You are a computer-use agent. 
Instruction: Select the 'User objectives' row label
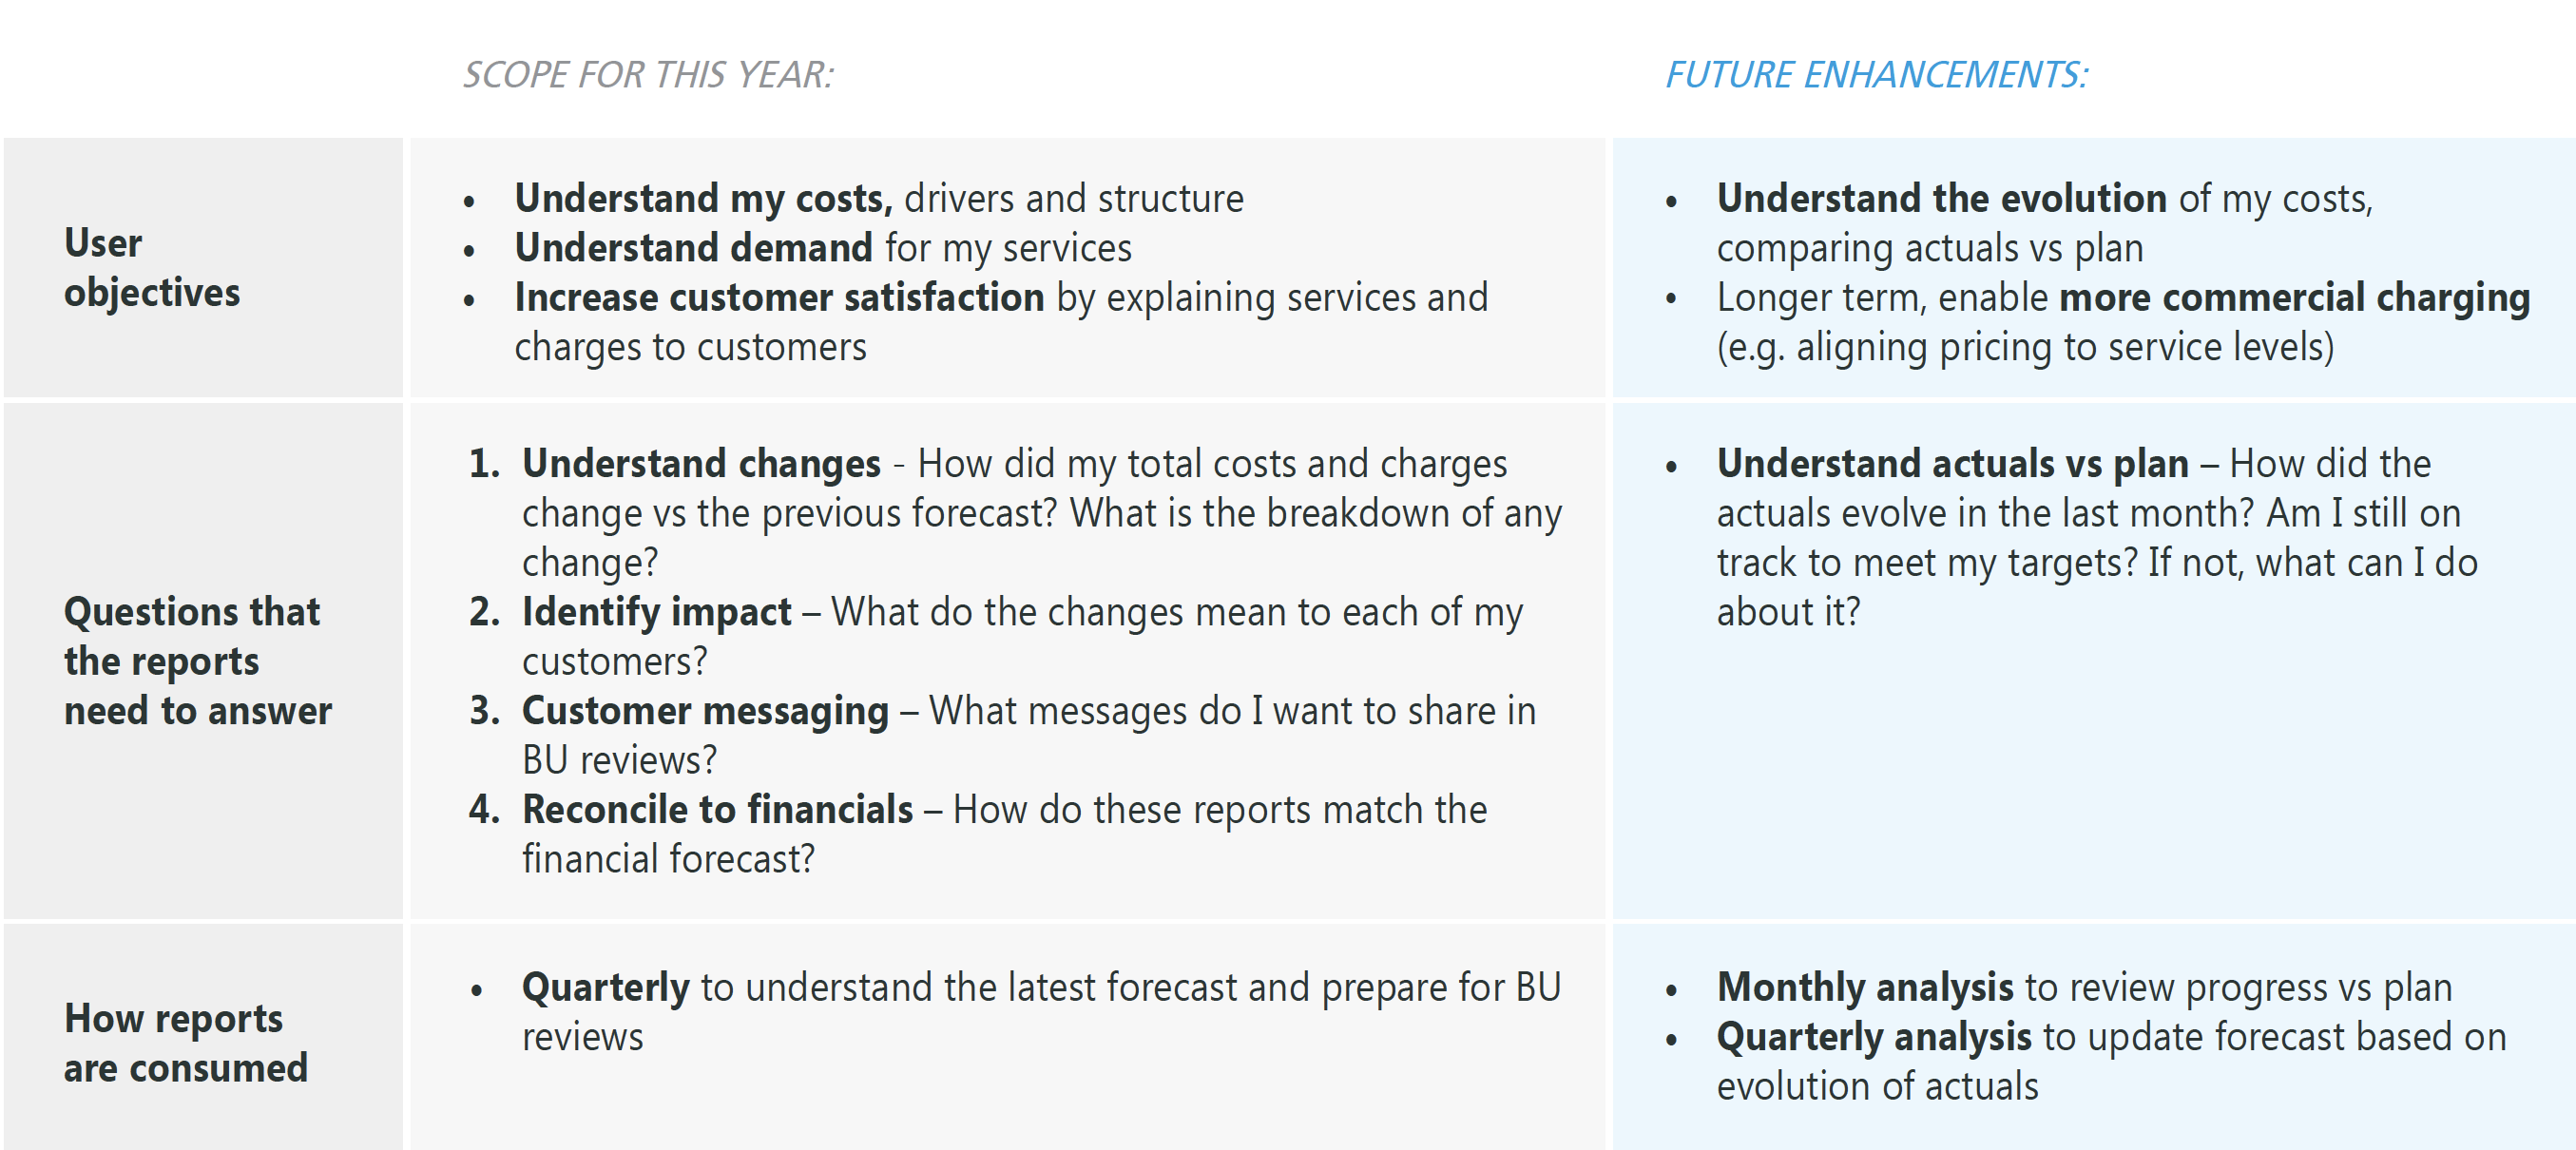coord(152,268)
